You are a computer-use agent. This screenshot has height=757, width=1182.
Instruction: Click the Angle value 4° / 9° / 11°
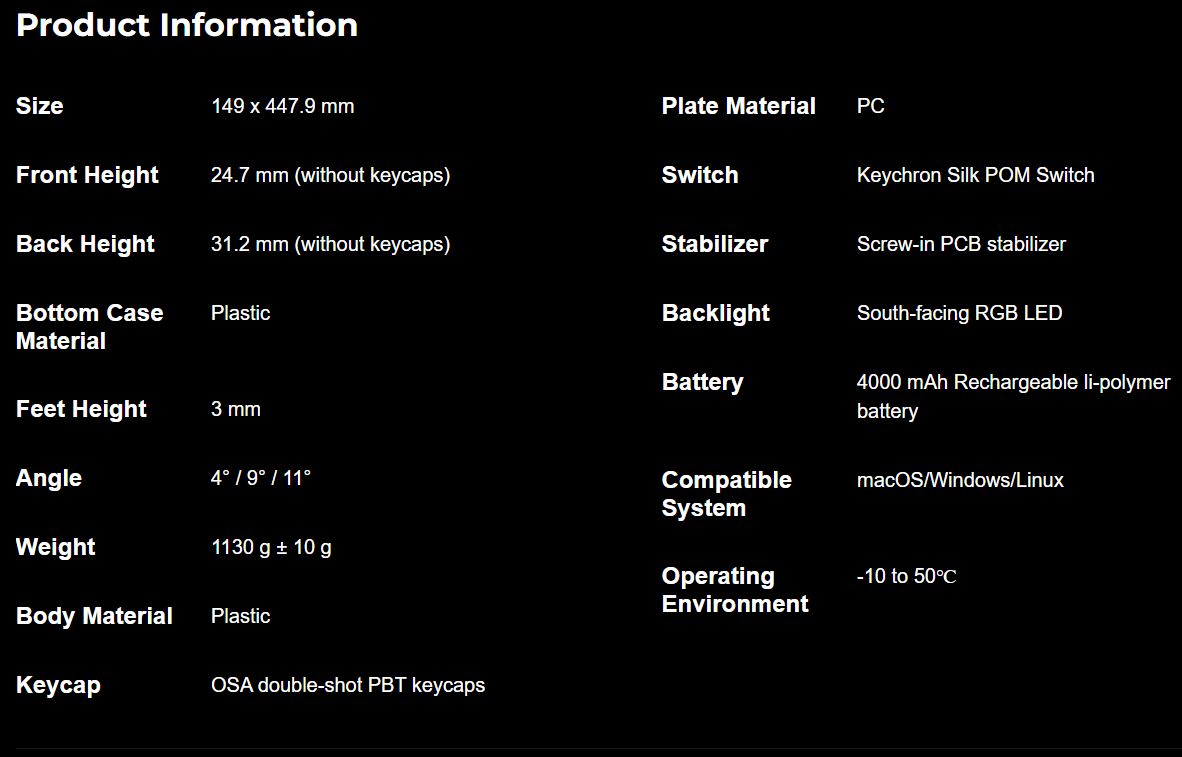coord(261,478)
